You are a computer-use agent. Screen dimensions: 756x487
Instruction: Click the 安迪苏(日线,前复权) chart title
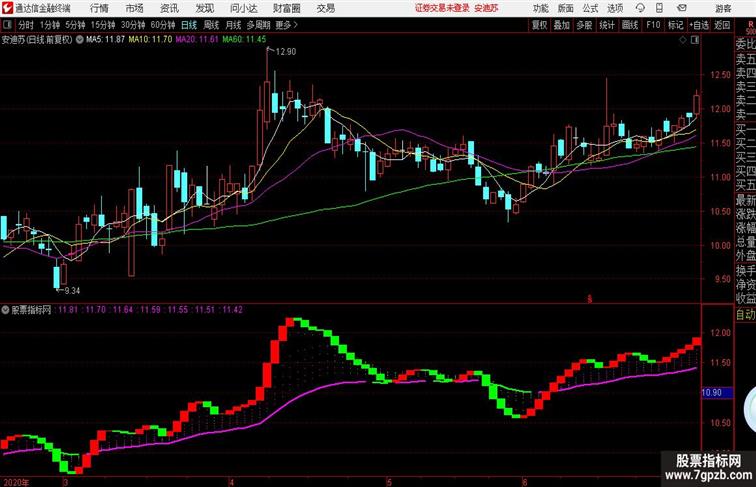tap(37, 40)
